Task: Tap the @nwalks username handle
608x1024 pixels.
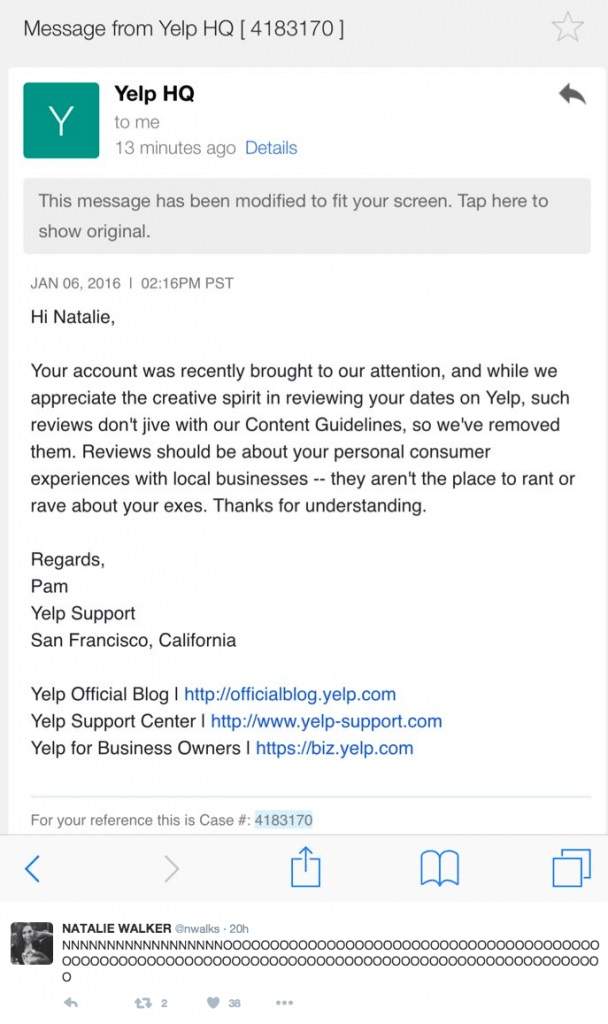Action: 200,928
